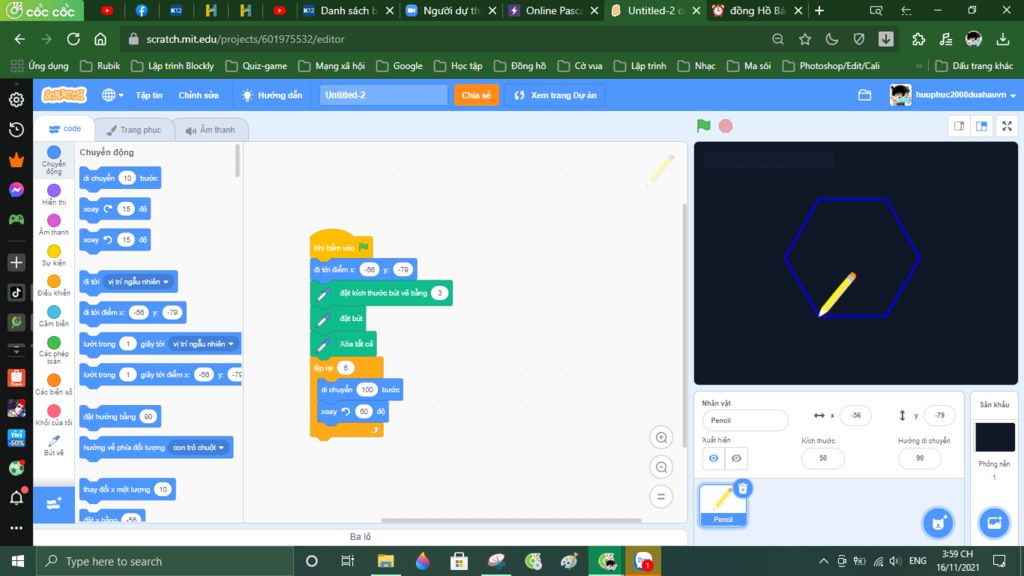Show the sprite with the eye icon

(713, 458)
